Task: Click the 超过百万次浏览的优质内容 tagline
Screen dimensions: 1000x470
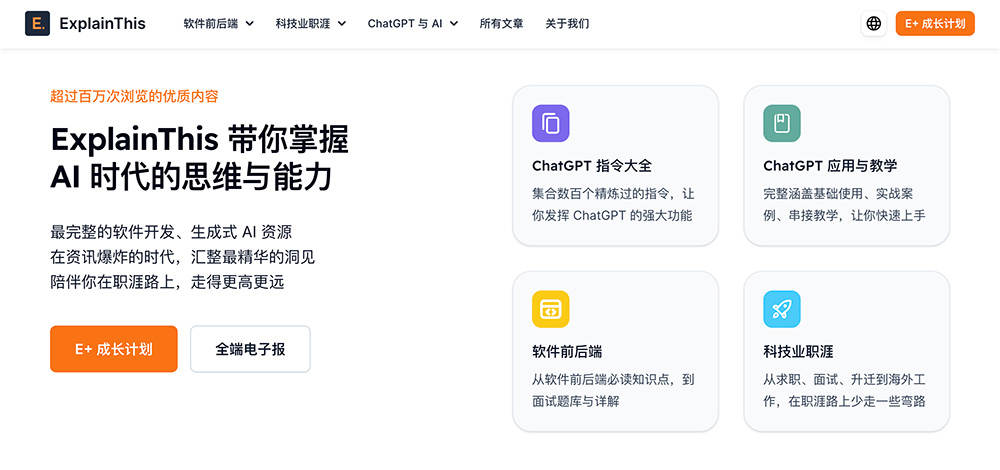Action: tap(135, 96)
